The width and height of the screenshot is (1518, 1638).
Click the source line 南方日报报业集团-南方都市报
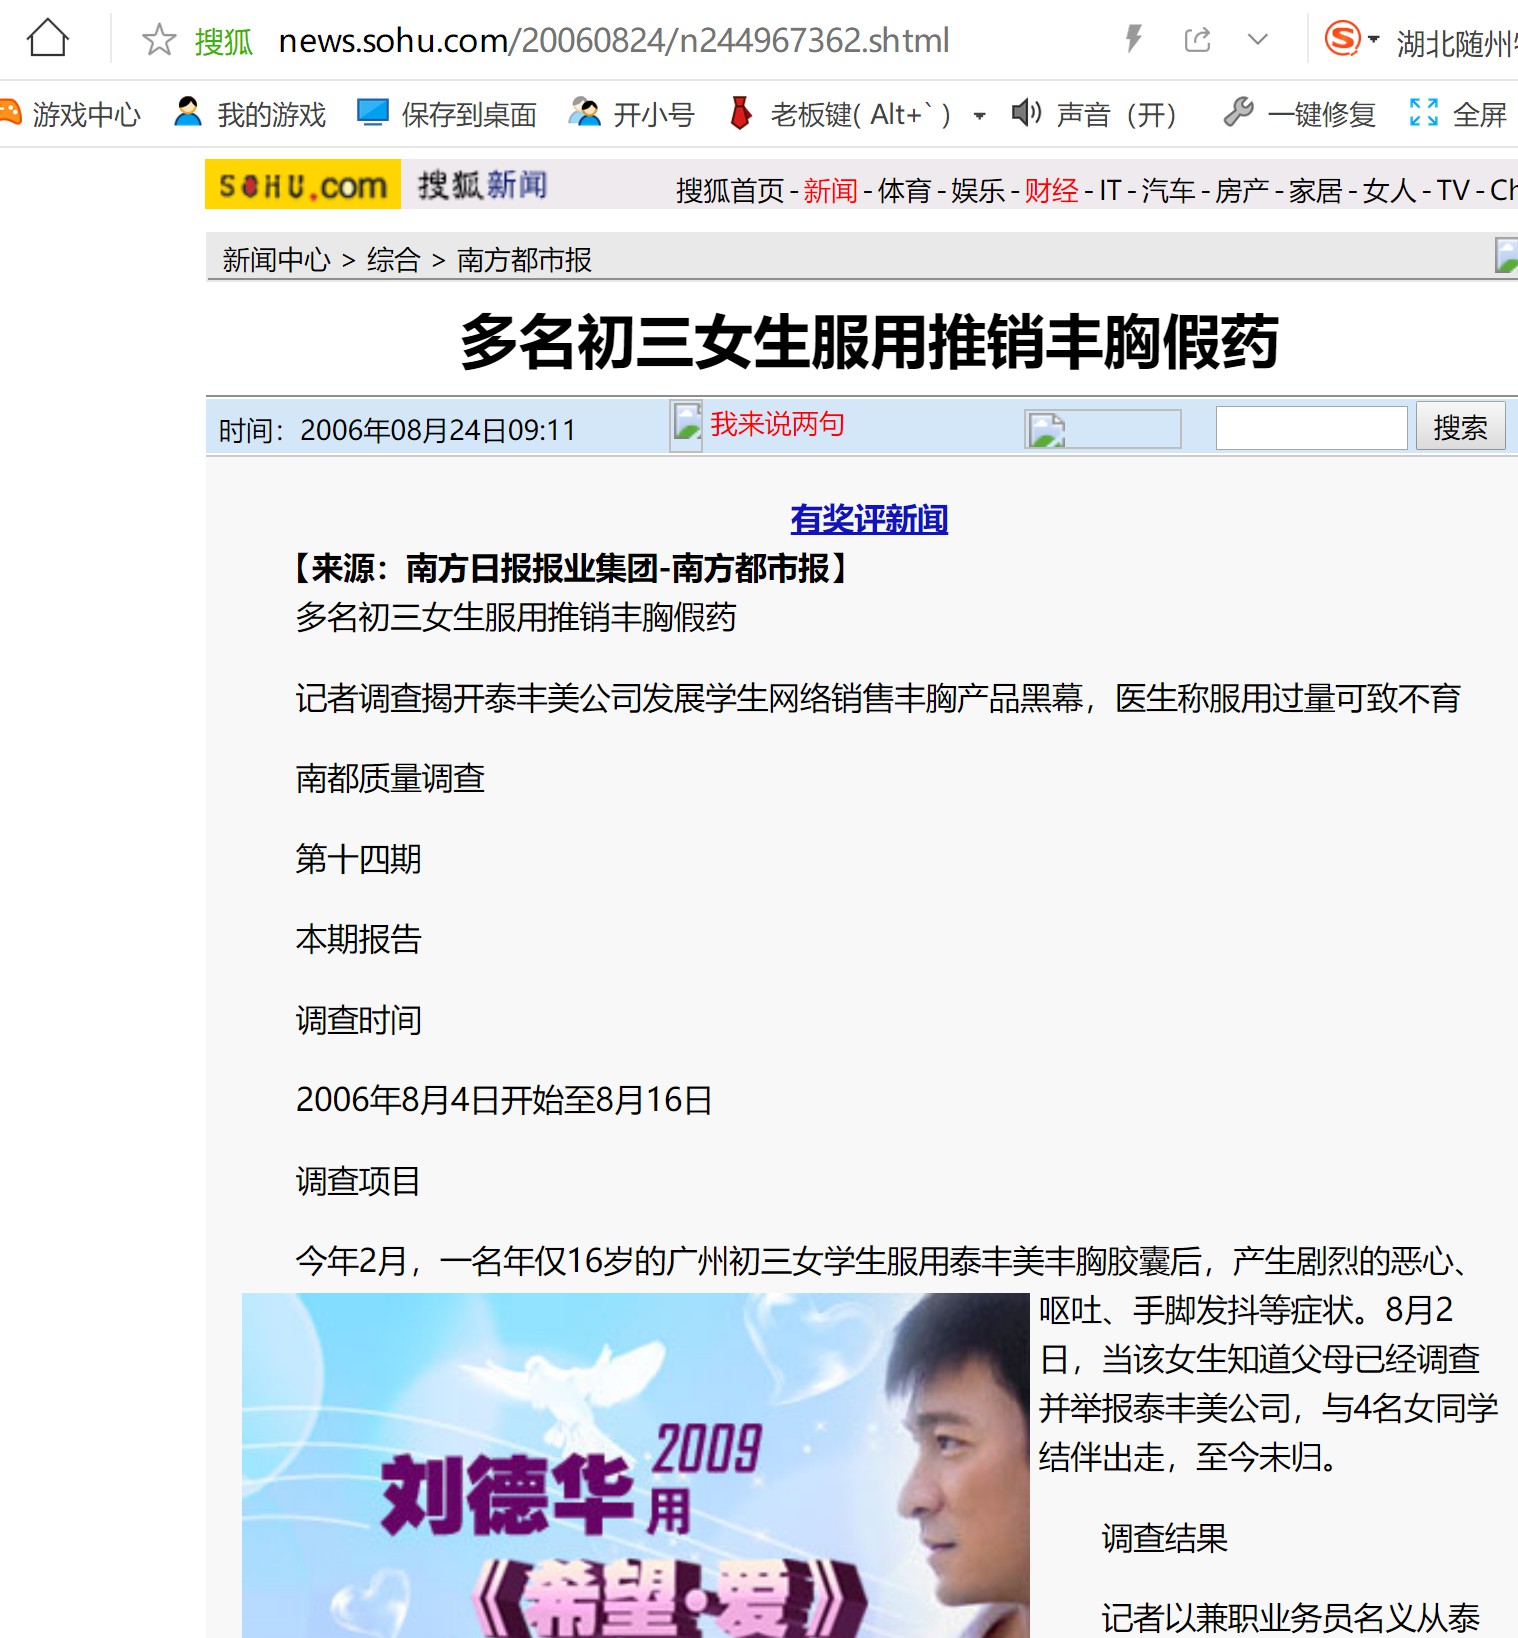click(x=617, y=568)
